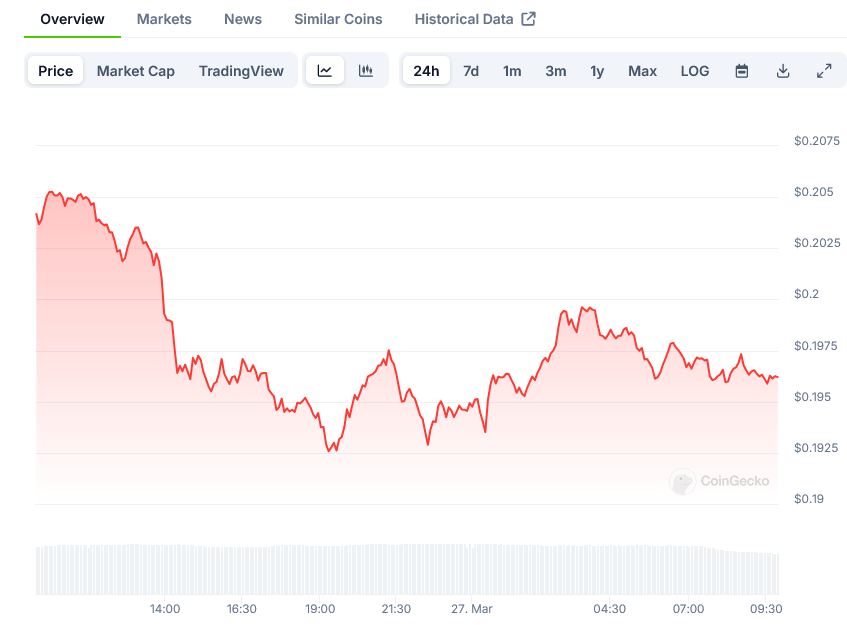Open the Markets tab
The height and width of the screenshot is (625, 847).
[164, 19]
